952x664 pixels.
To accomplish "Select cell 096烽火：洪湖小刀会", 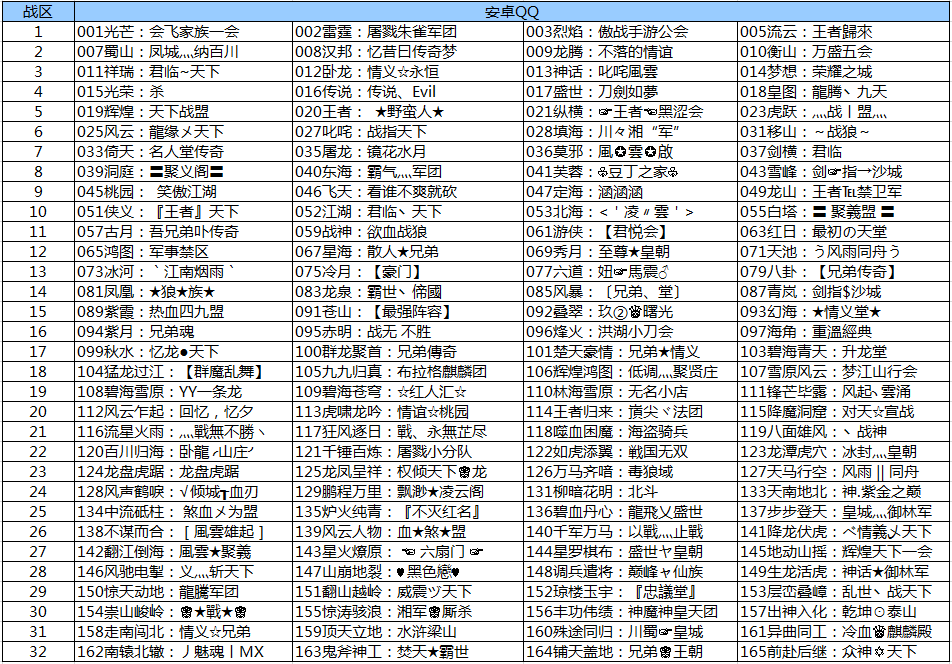I will pos(630,332).
